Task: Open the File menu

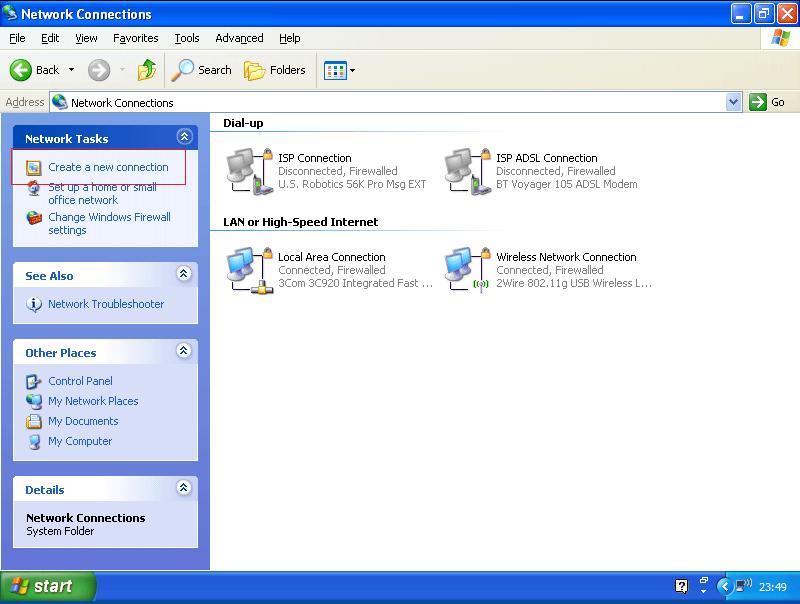Action: [17, 38]
